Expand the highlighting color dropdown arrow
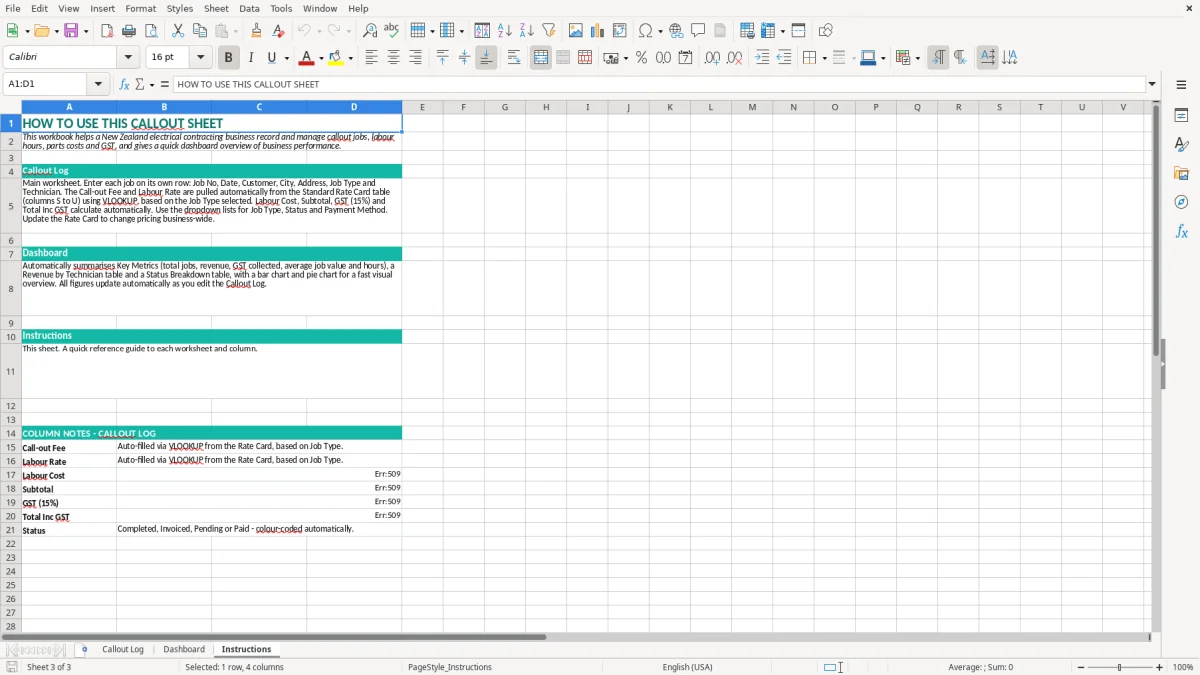 pos(350,58)
